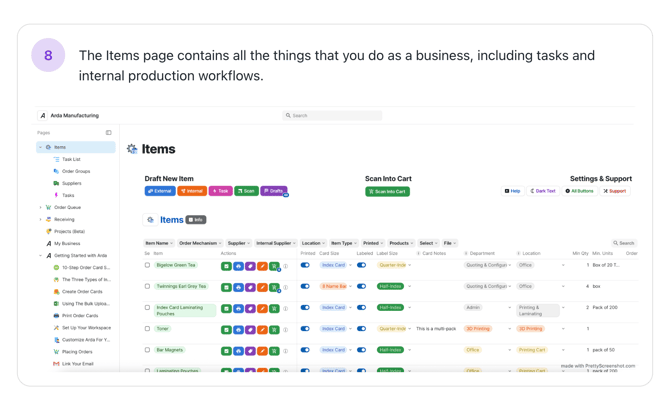Screen dimensions: 670x406
Task: Click the purple action icon for Index Card Laminating Pouches
Action: [250, 308]
